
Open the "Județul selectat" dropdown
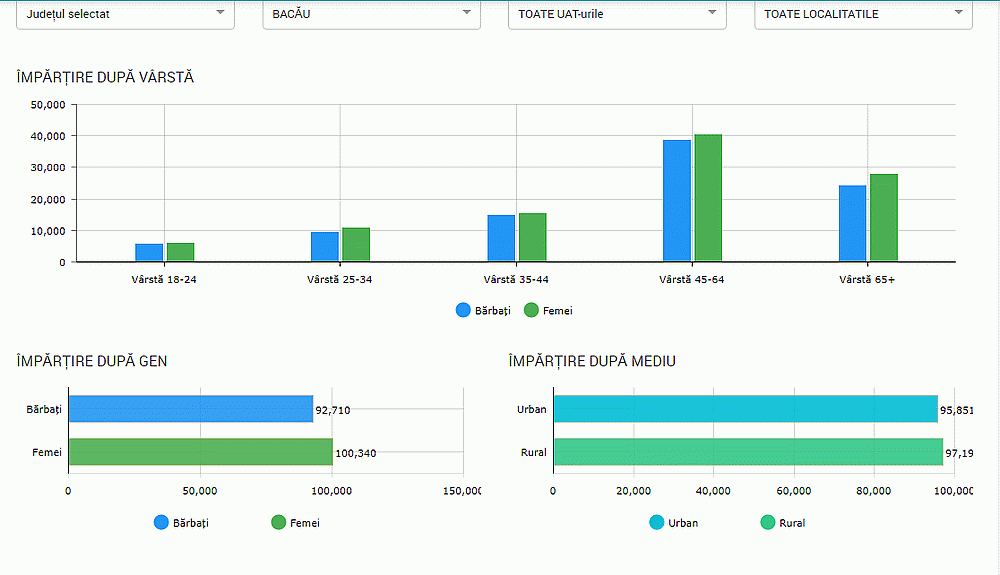tap(125, 14)
